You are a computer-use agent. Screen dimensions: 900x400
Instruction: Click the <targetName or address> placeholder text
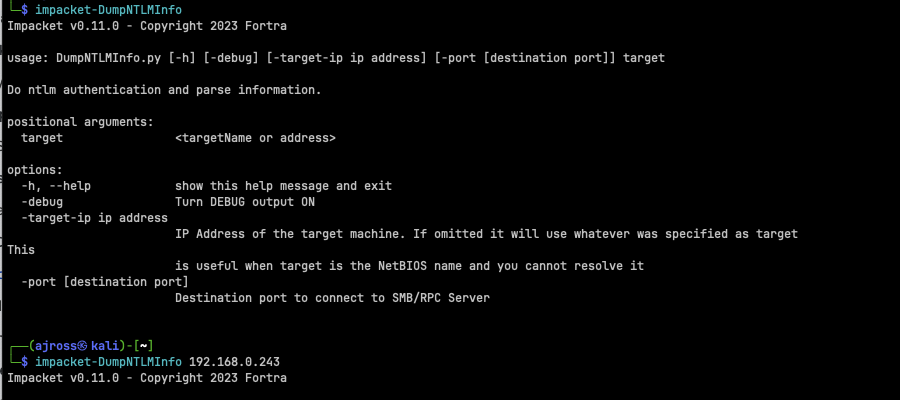pyautogui.click(x=255, y=138)
